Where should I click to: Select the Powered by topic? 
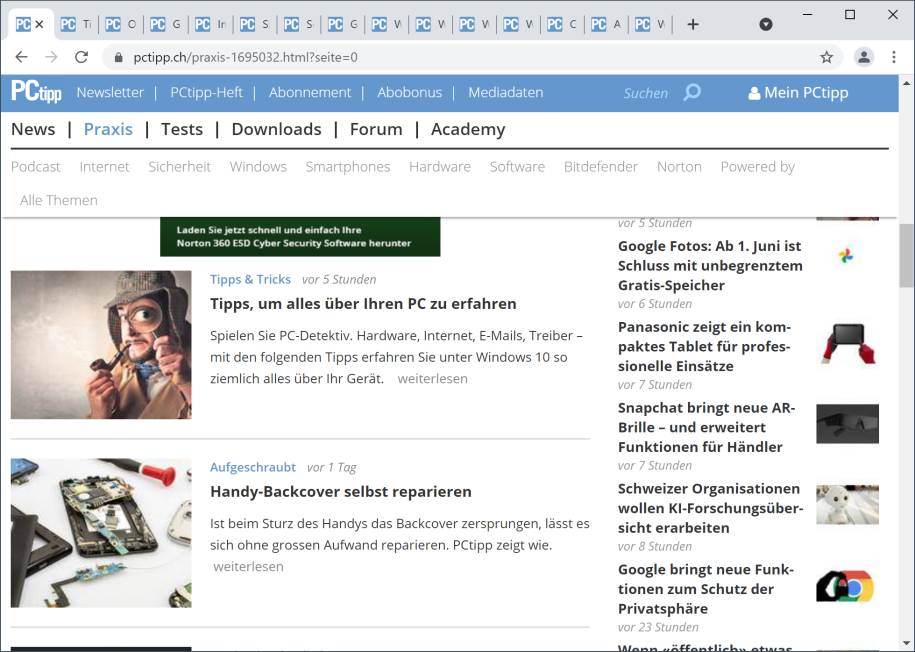pyautogui.click(x=757, y=168)
